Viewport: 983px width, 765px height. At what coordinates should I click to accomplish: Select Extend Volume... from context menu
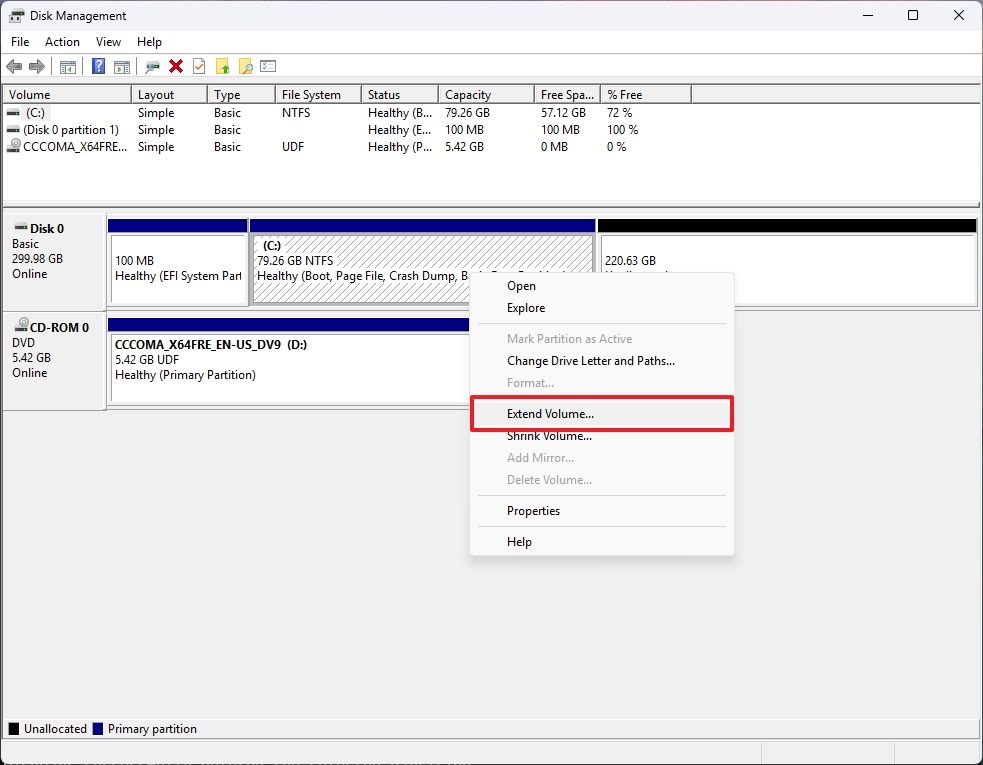[550, 414]
